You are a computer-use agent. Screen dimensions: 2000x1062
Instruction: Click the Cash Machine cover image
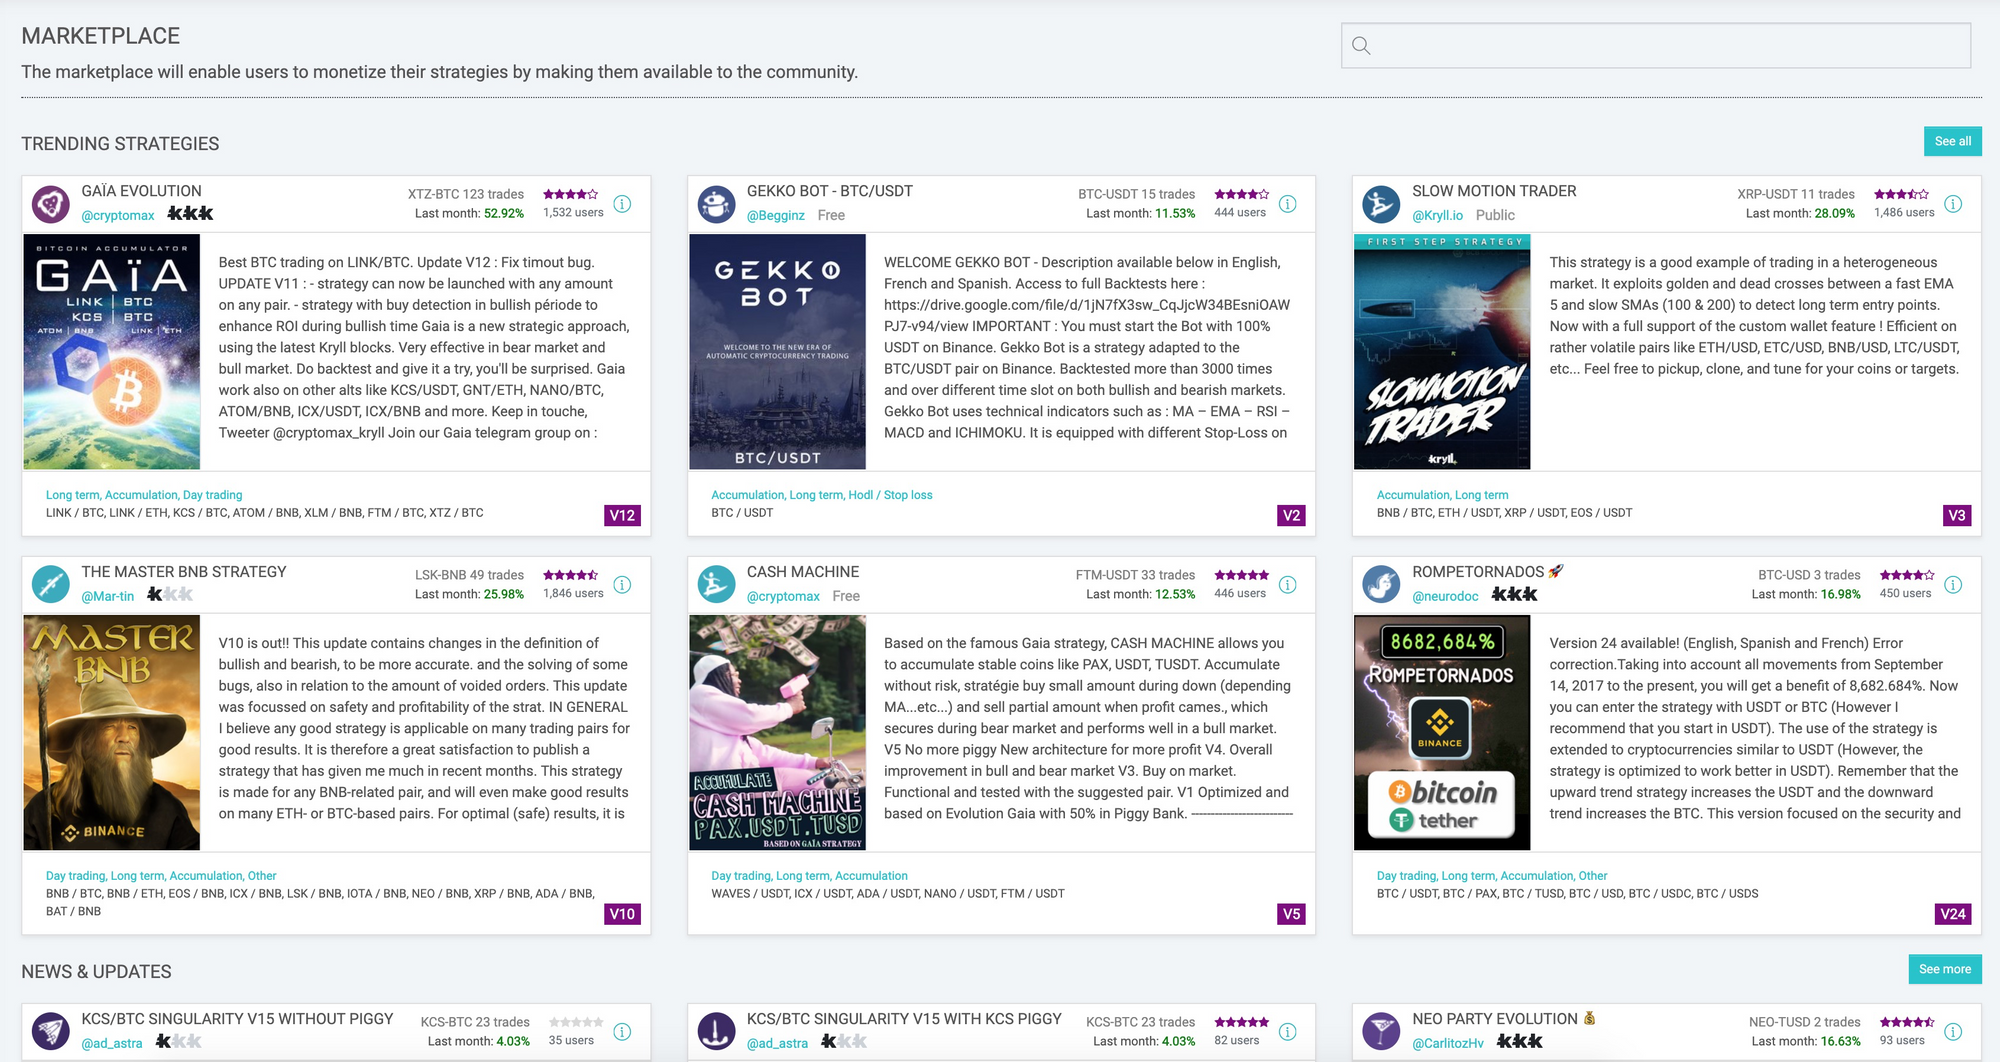[x=777, y=733]
